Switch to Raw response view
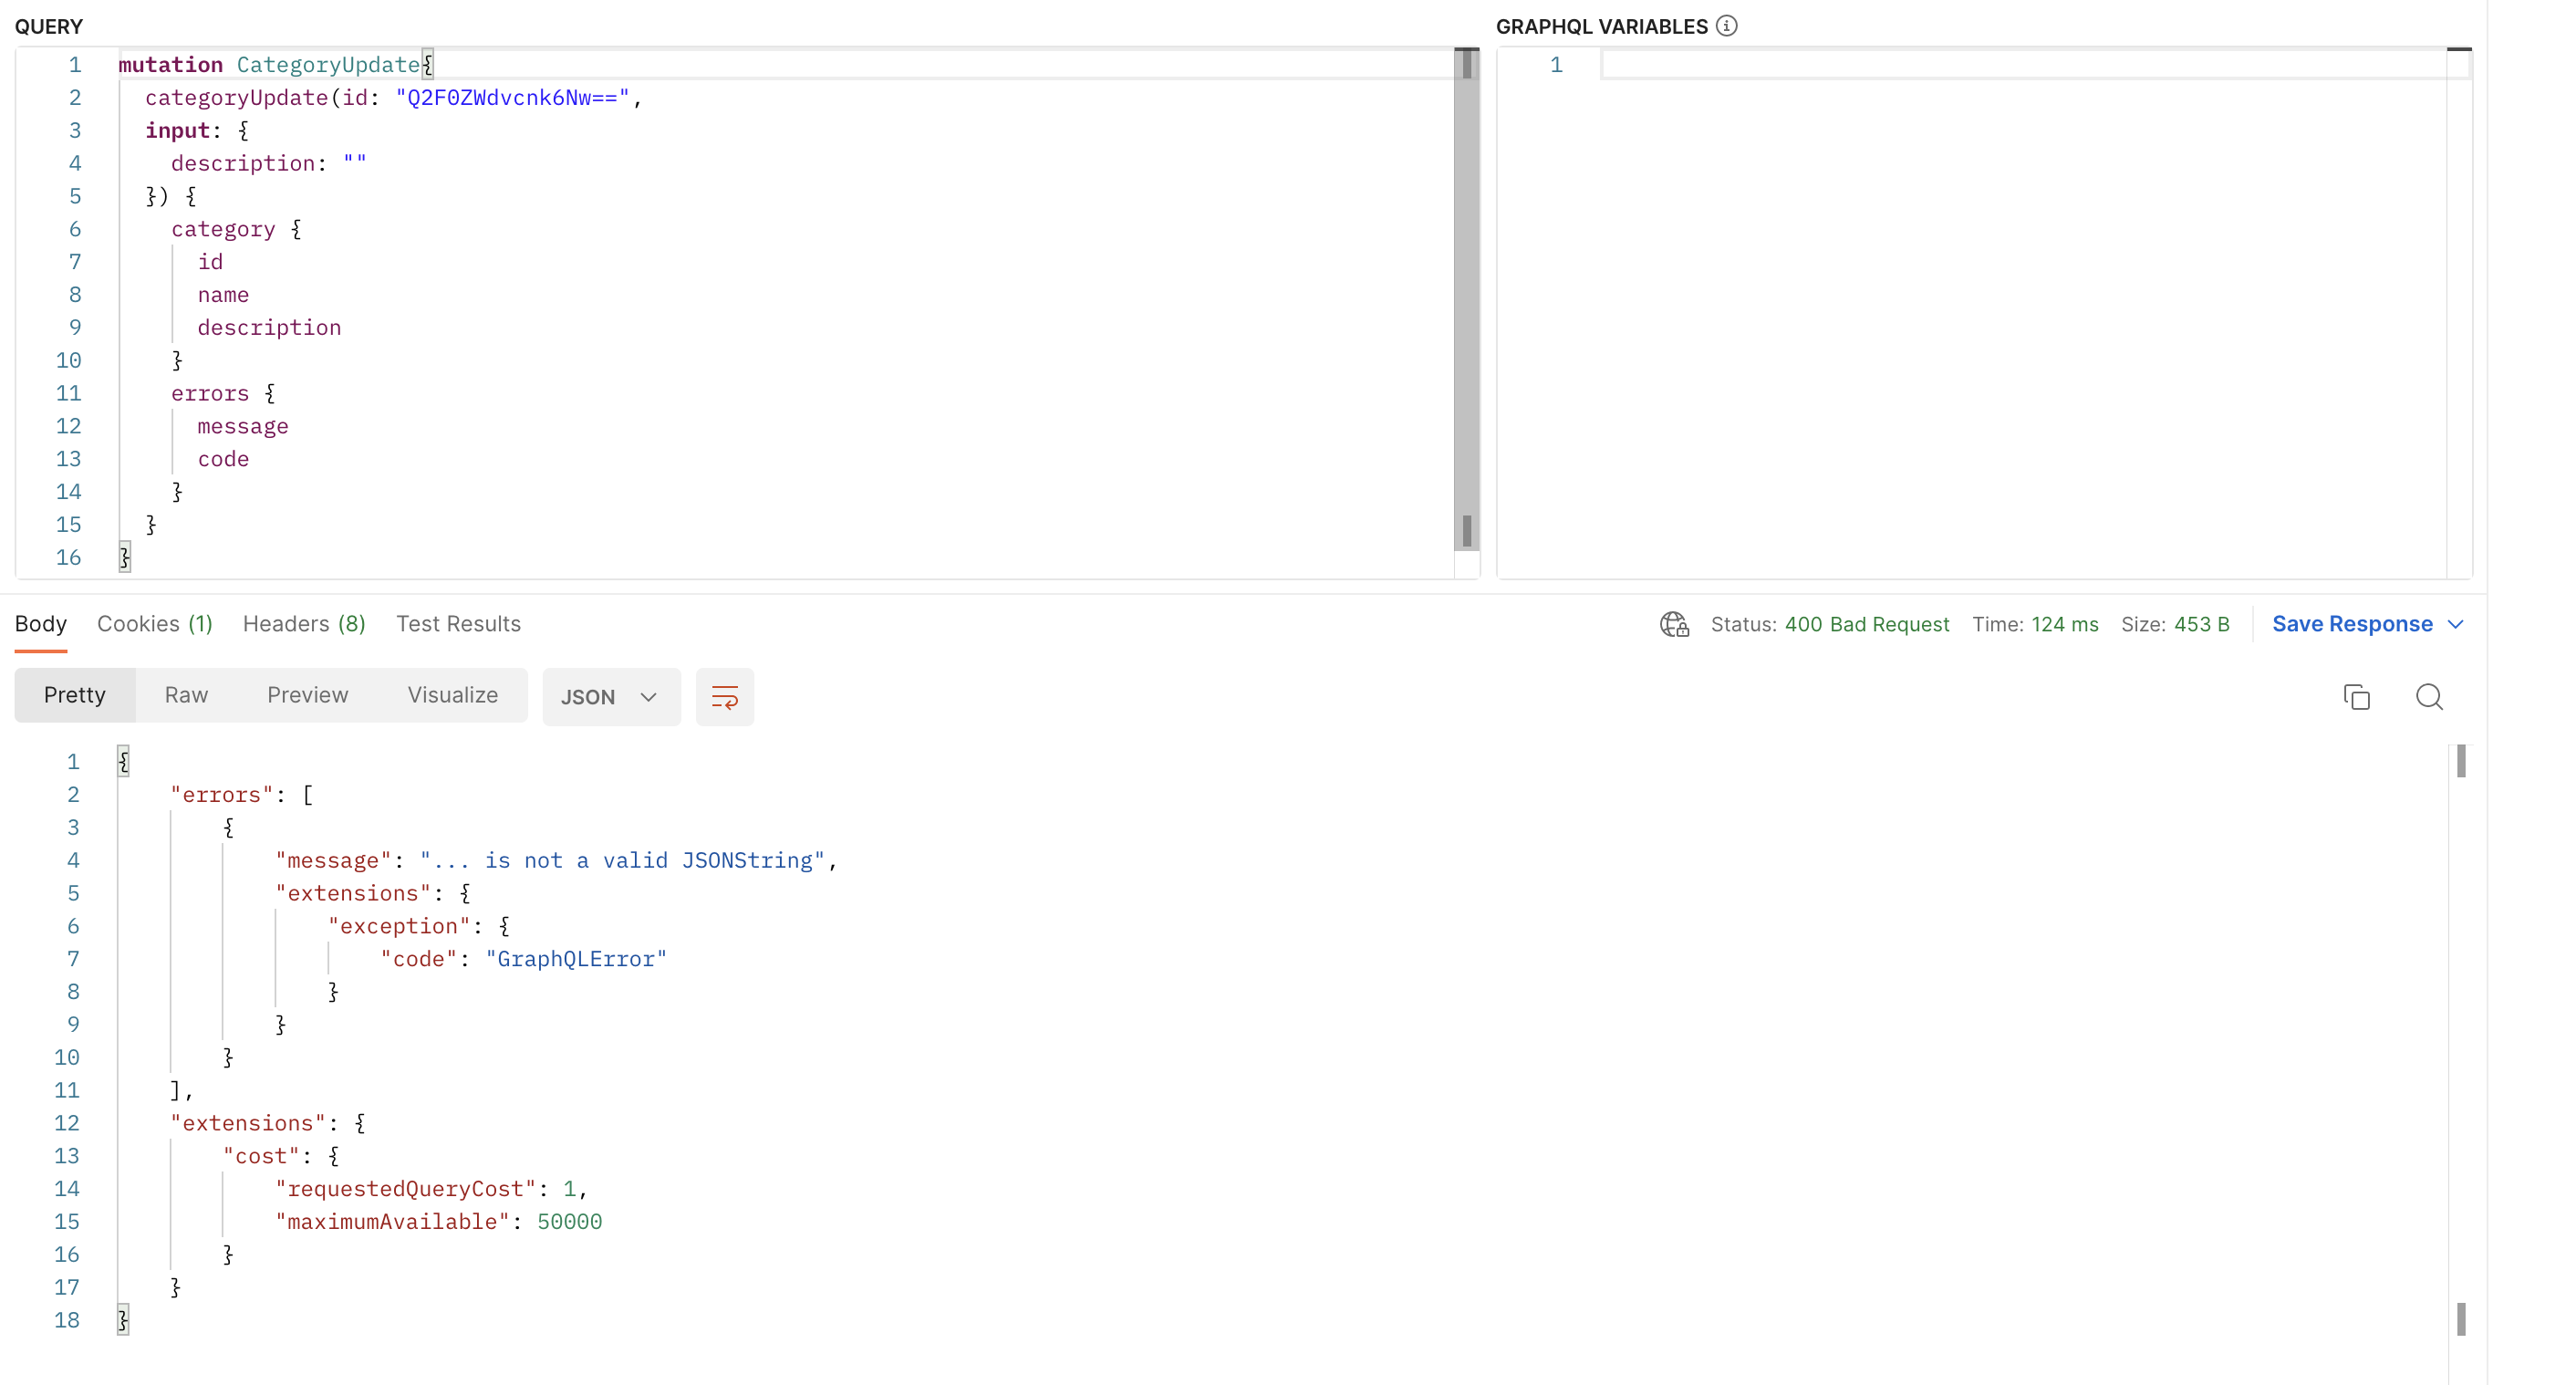This screenshot has width=2576, height=1385. click(185, 694)
